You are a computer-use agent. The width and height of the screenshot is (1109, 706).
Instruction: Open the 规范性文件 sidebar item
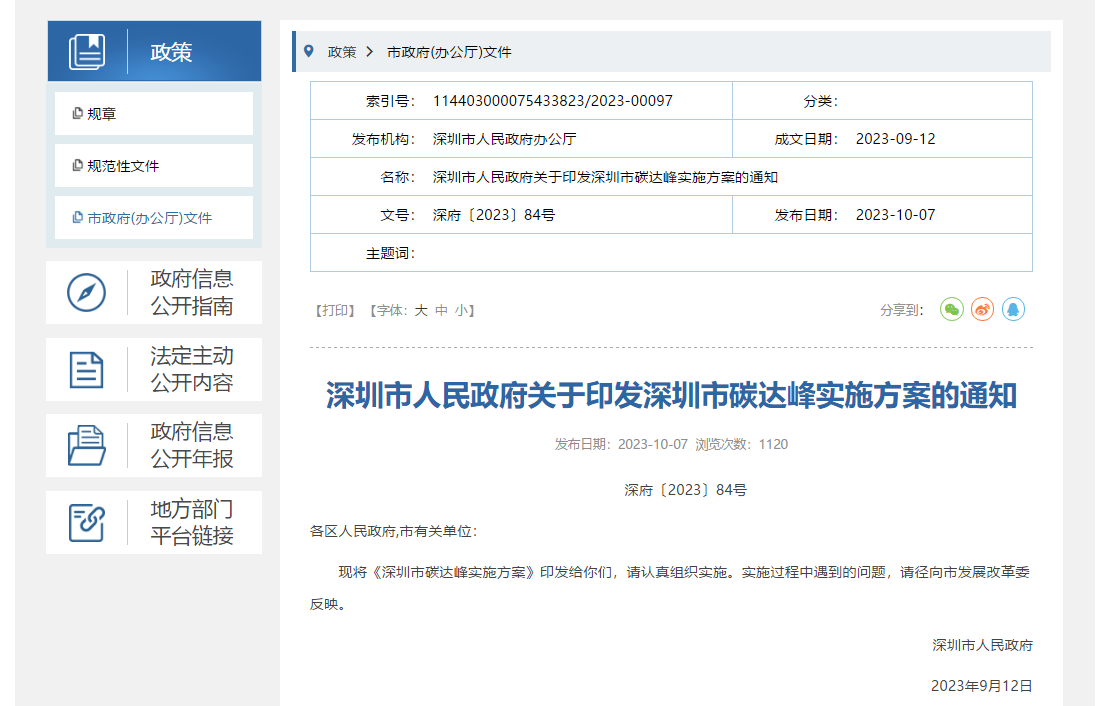click(x=122, y=166)
